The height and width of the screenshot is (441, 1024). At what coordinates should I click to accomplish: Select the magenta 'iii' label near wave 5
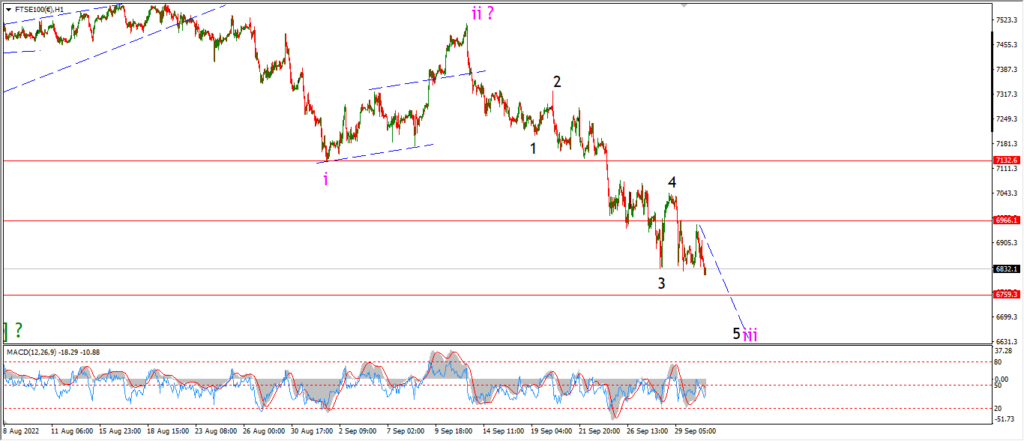tap(751, 335)
